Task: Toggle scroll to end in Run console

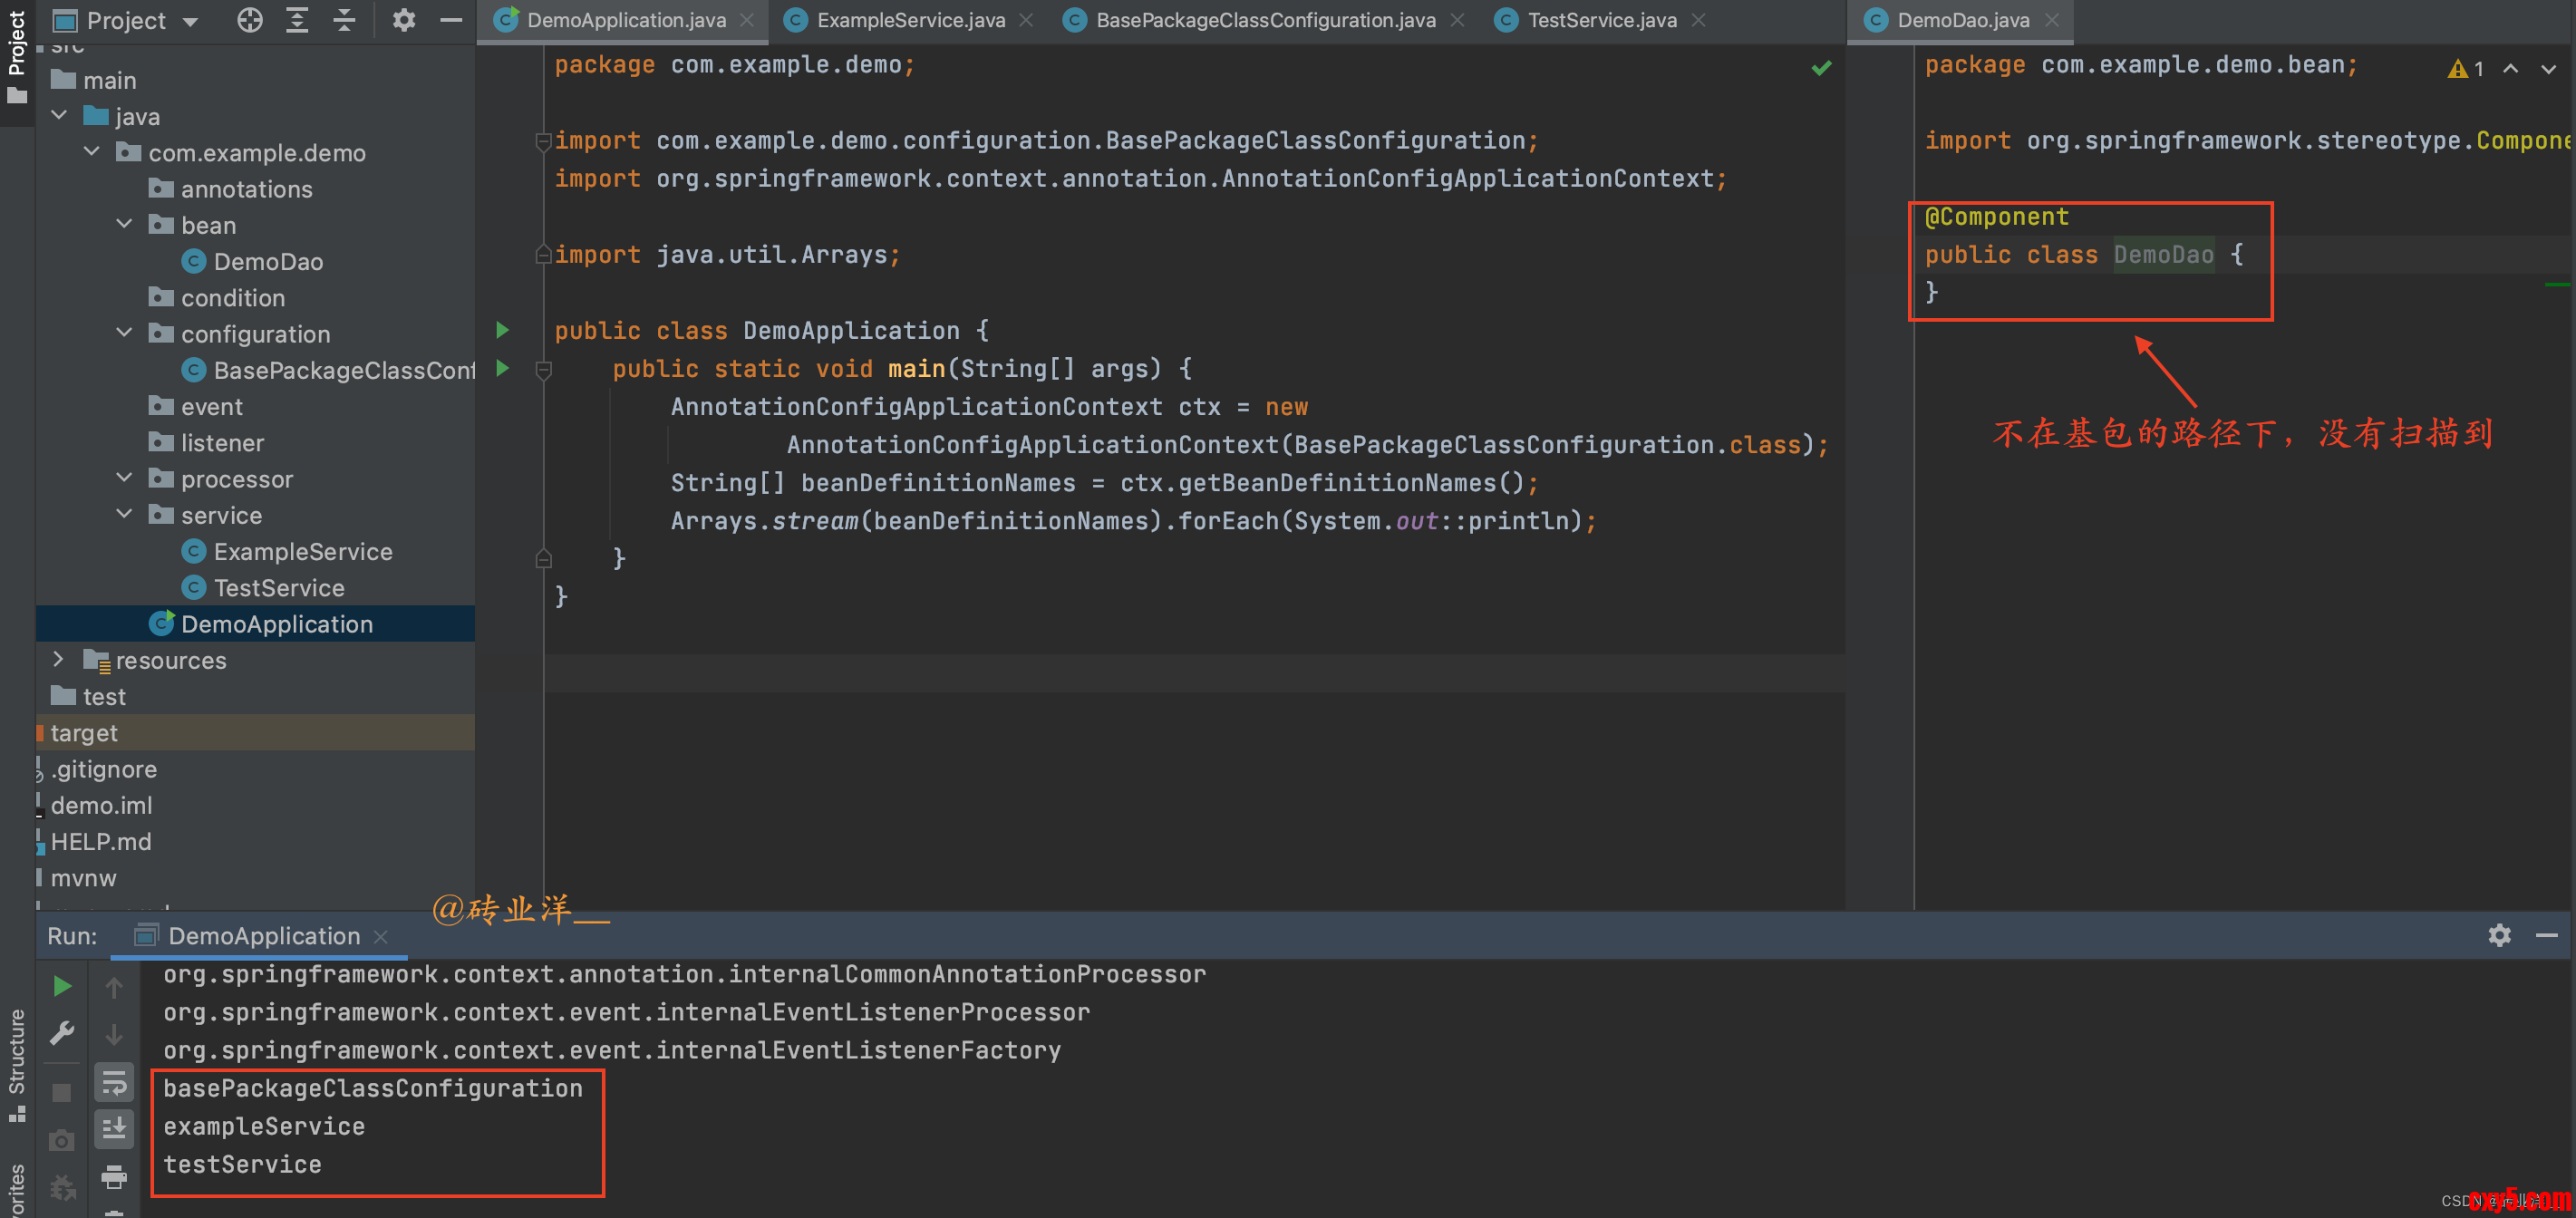Action: pos(114,1129)
